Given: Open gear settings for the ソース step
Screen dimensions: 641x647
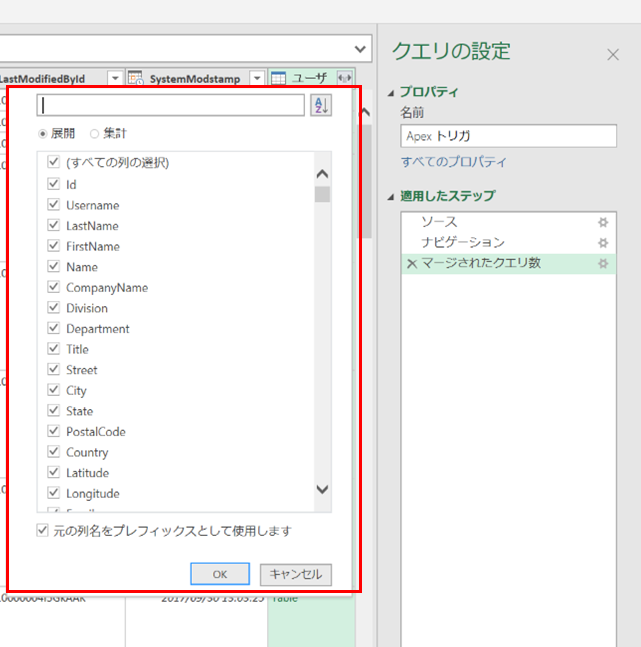Looking at the screenshot, I should click(x=603, y=222).
